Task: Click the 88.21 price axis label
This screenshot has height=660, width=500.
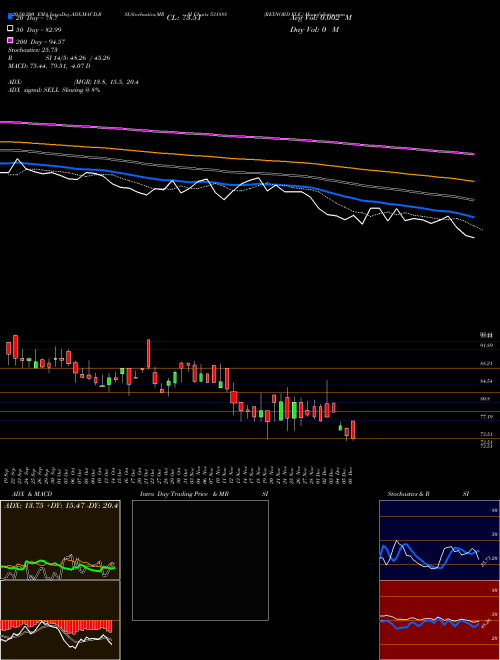Action: point(486,363)
